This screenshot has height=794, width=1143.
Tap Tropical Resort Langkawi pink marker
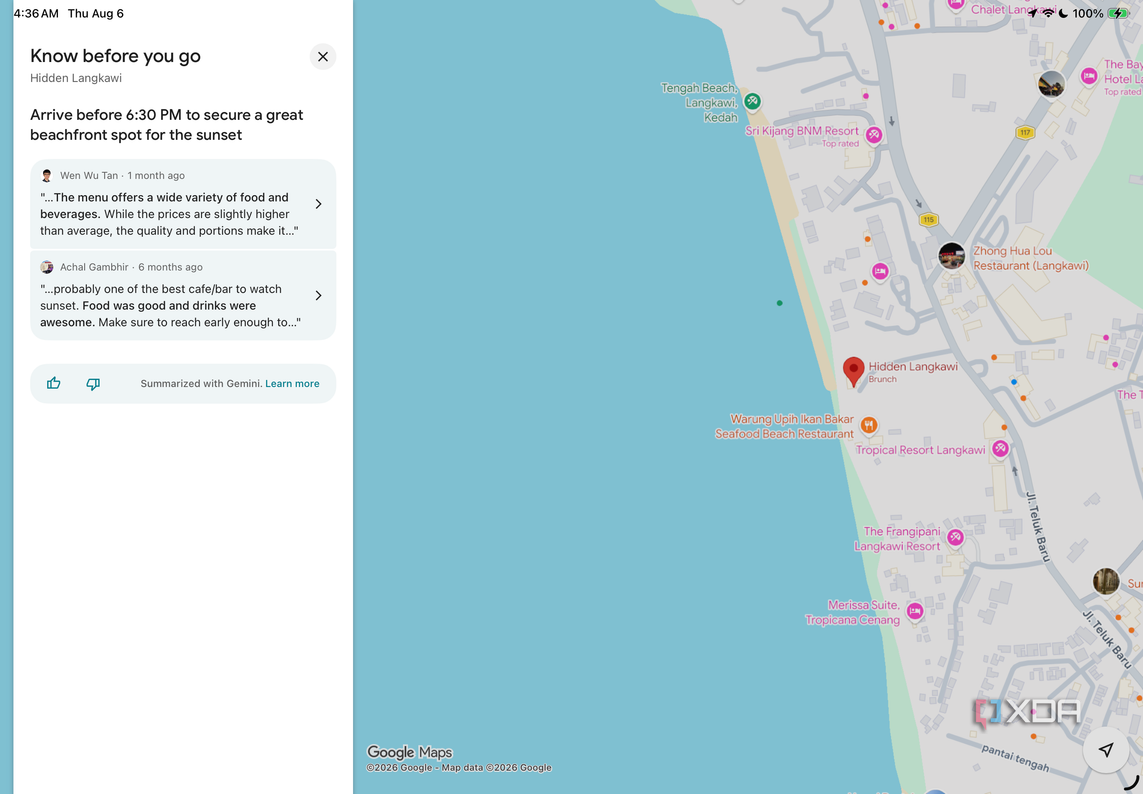pos(1000,448)
